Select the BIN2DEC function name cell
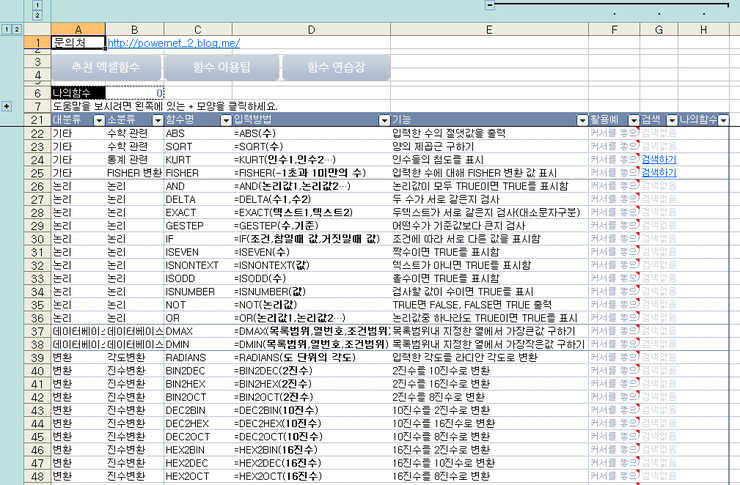This screenshot has height=485, width=740. pyautogui.click(x=198, y=371)
